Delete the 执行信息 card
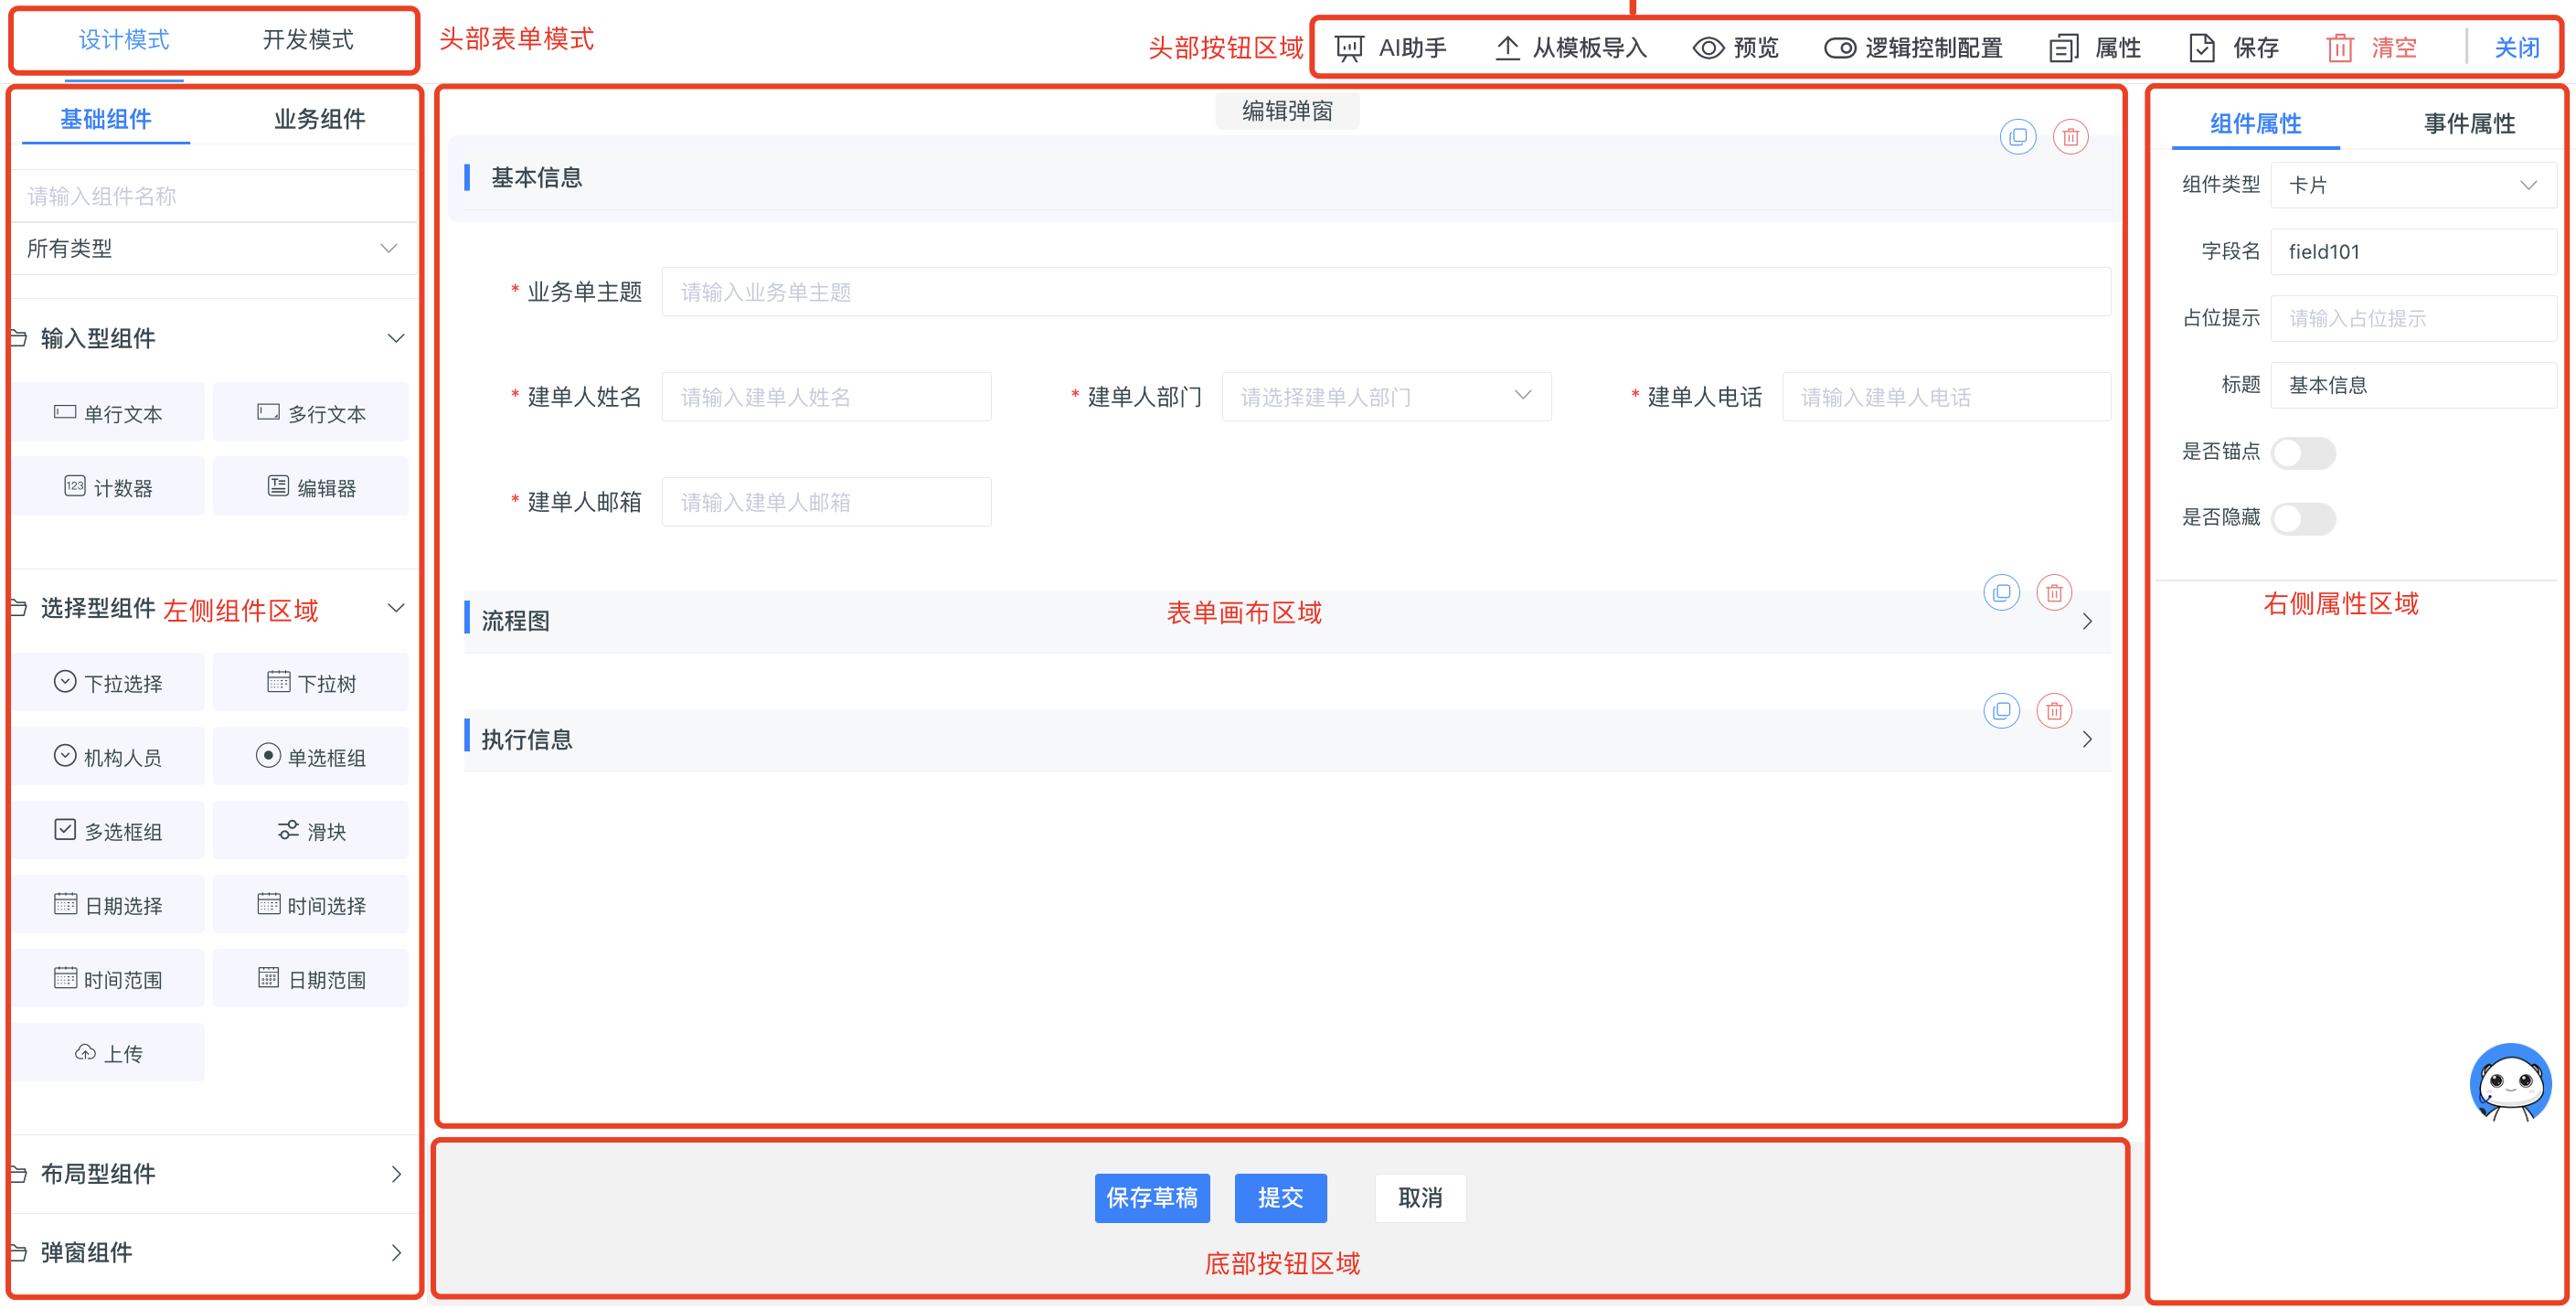 [x=2054, y=711]
